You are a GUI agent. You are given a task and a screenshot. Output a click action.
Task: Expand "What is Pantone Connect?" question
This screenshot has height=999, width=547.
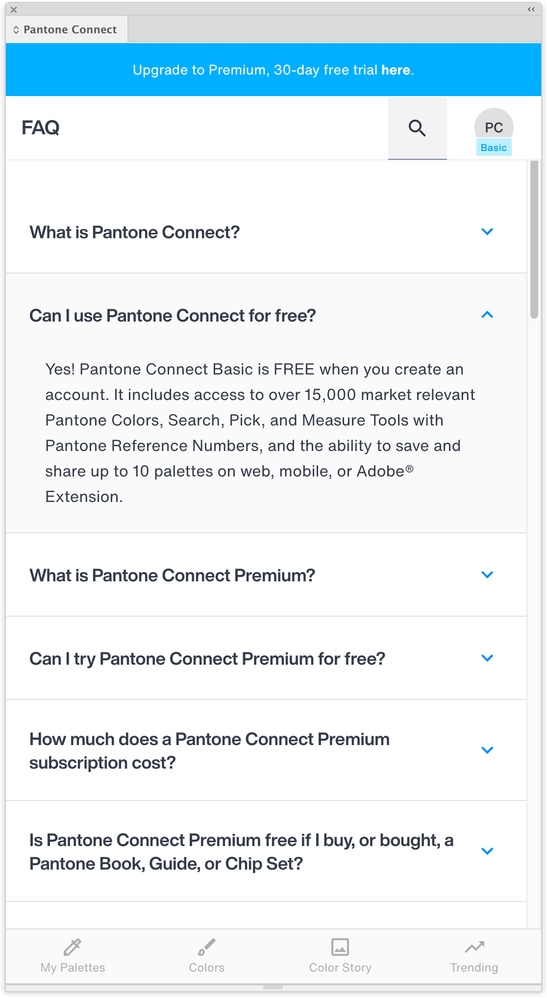(x=266, y=232)
